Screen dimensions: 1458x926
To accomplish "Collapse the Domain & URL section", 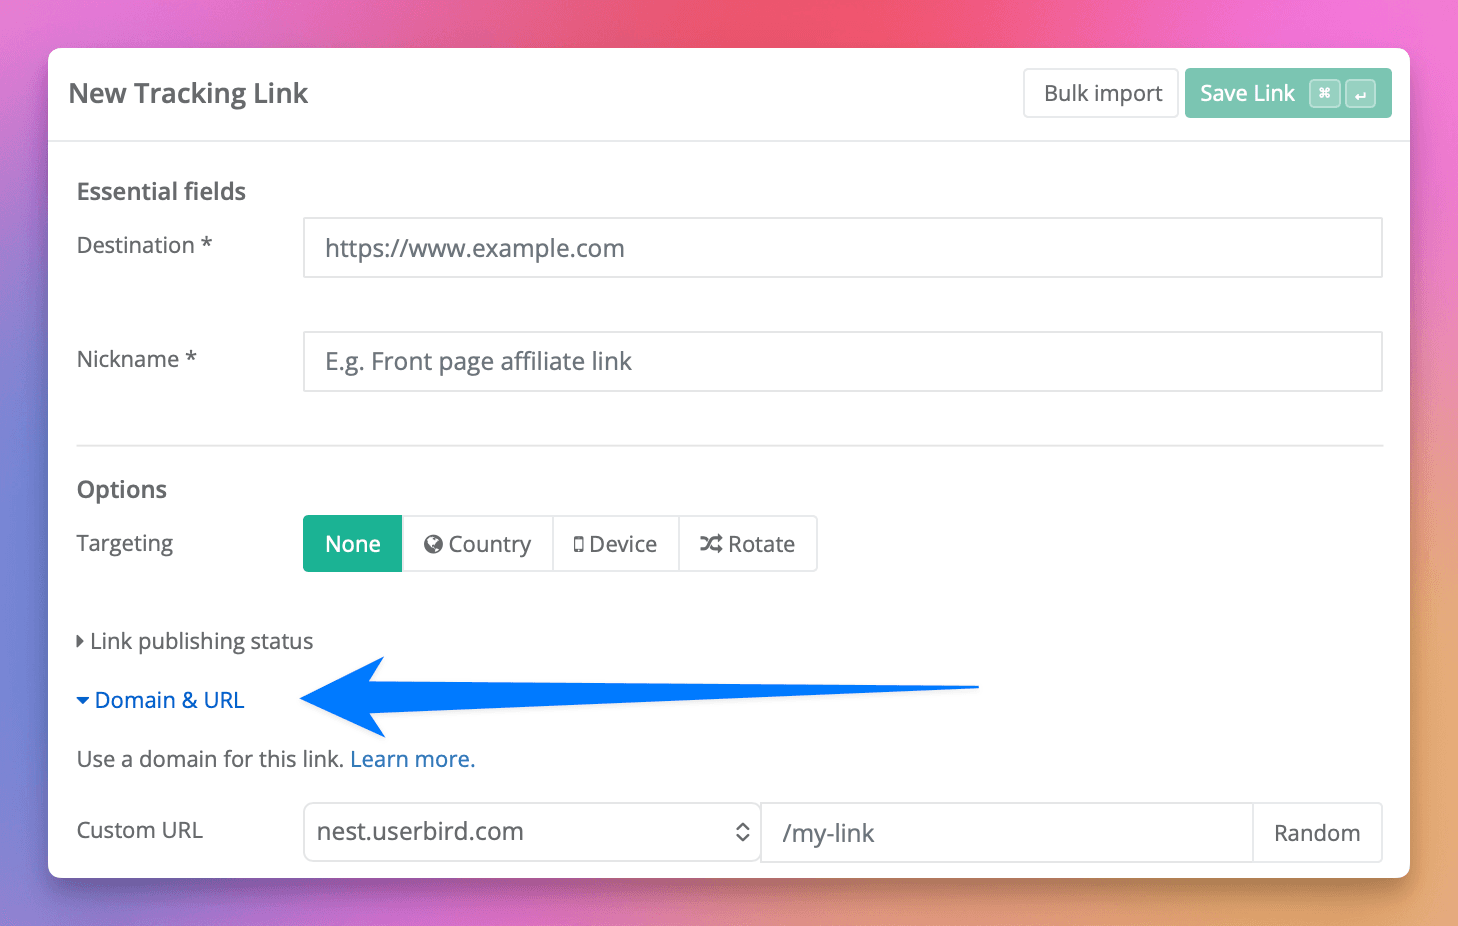I will point(168,700).
